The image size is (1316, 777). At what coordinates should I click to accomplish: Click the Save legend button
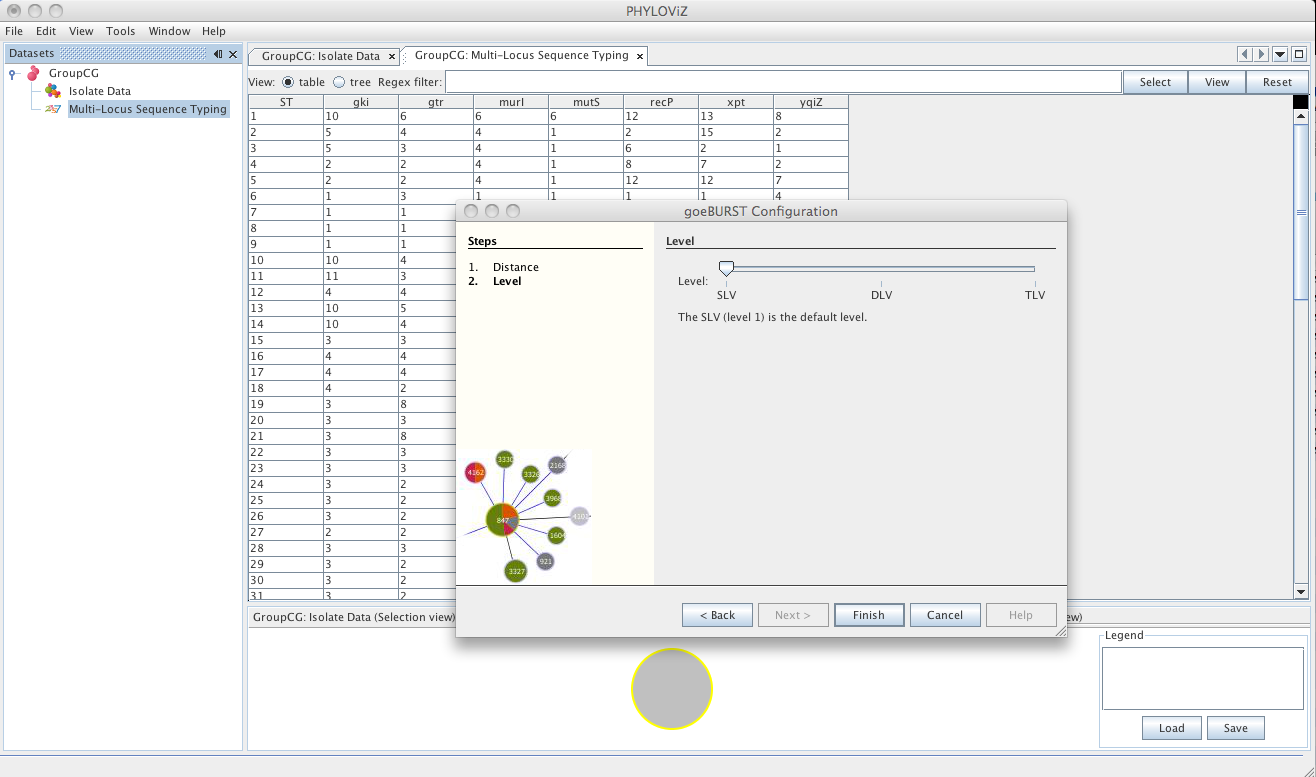[x=1236, y=728]
